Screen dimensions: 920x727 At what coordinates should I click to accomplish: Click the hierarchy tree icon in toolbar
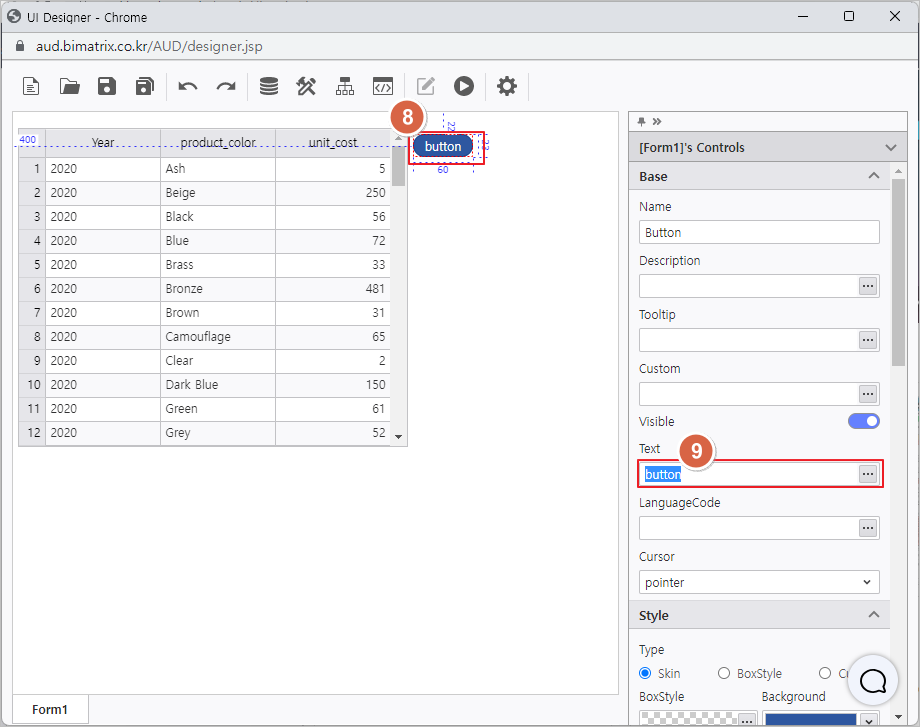345,86
